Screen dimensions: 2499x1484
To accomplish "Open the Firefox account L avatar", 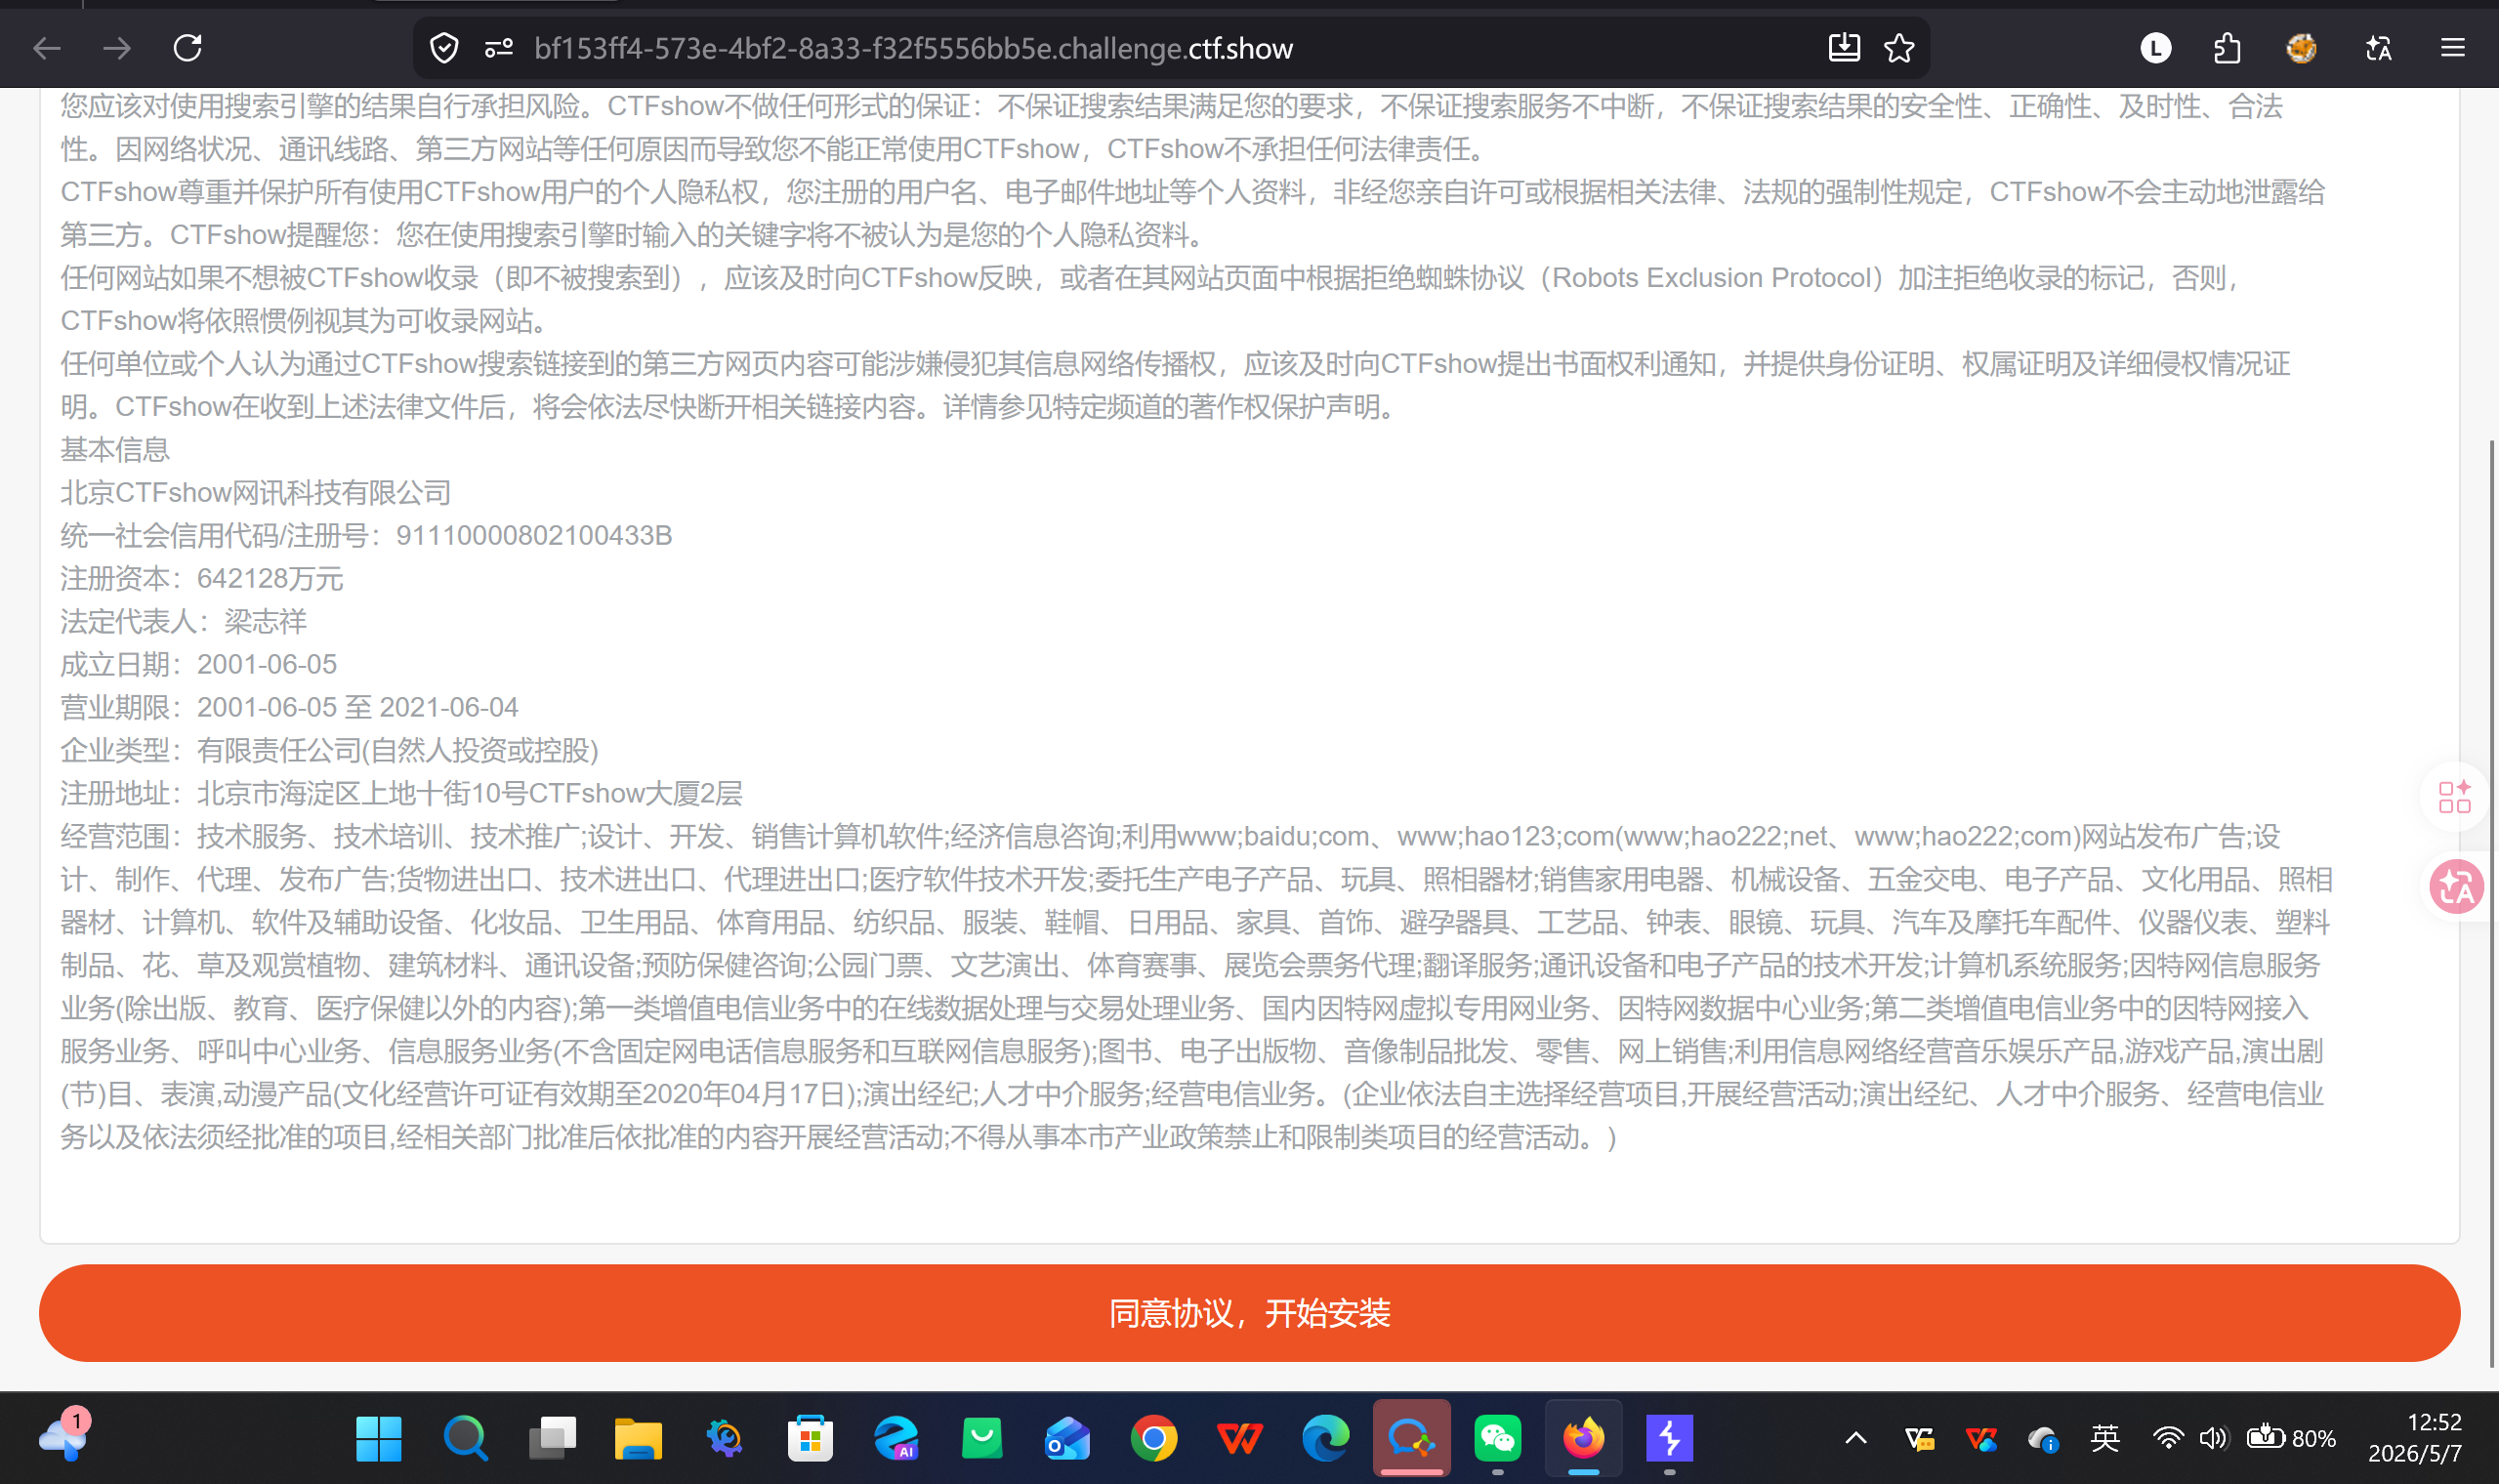I will 2155,48.
